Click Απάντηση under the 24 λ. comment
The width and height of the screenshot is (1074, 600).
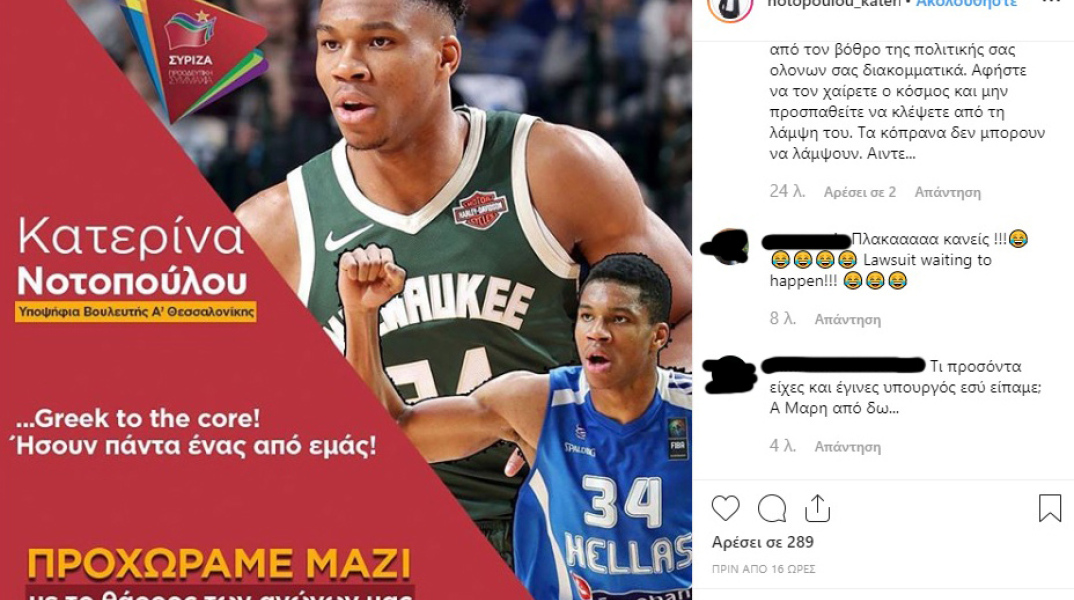[947, 192]
